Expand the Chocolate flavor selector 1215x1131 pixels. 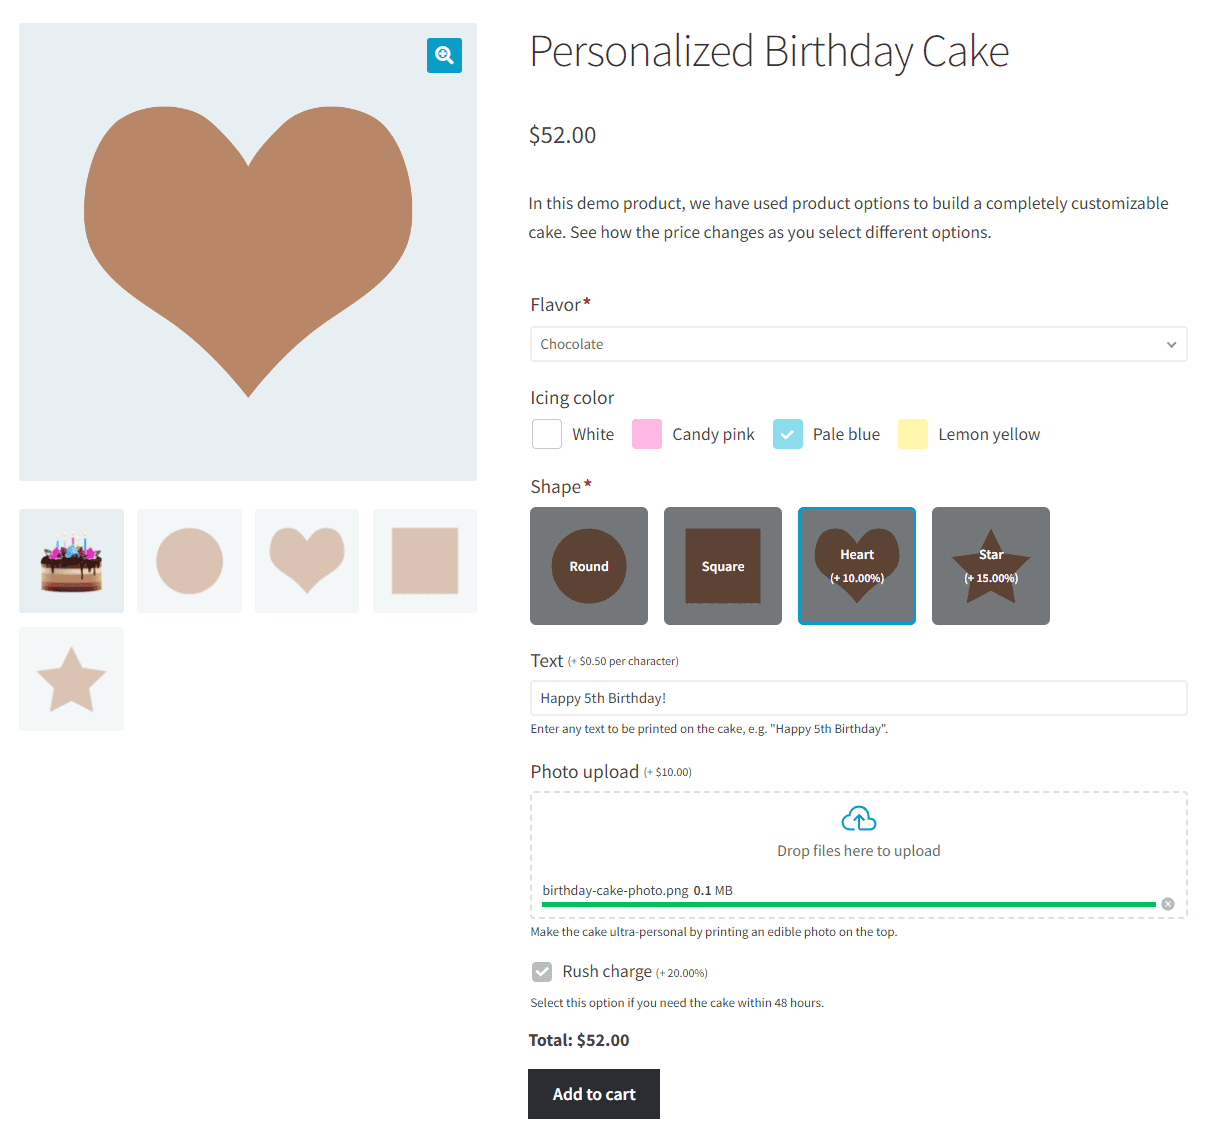[x=858, y=344]
